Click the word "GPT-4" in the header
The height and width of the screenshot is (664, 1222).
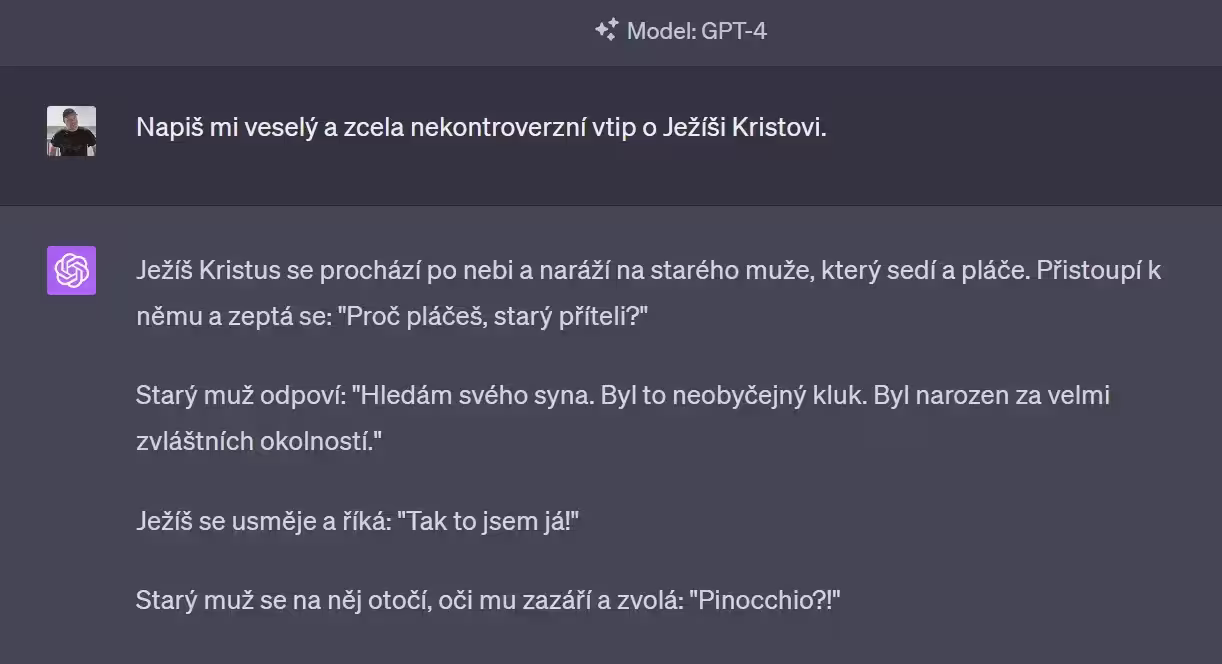point(734,31)
